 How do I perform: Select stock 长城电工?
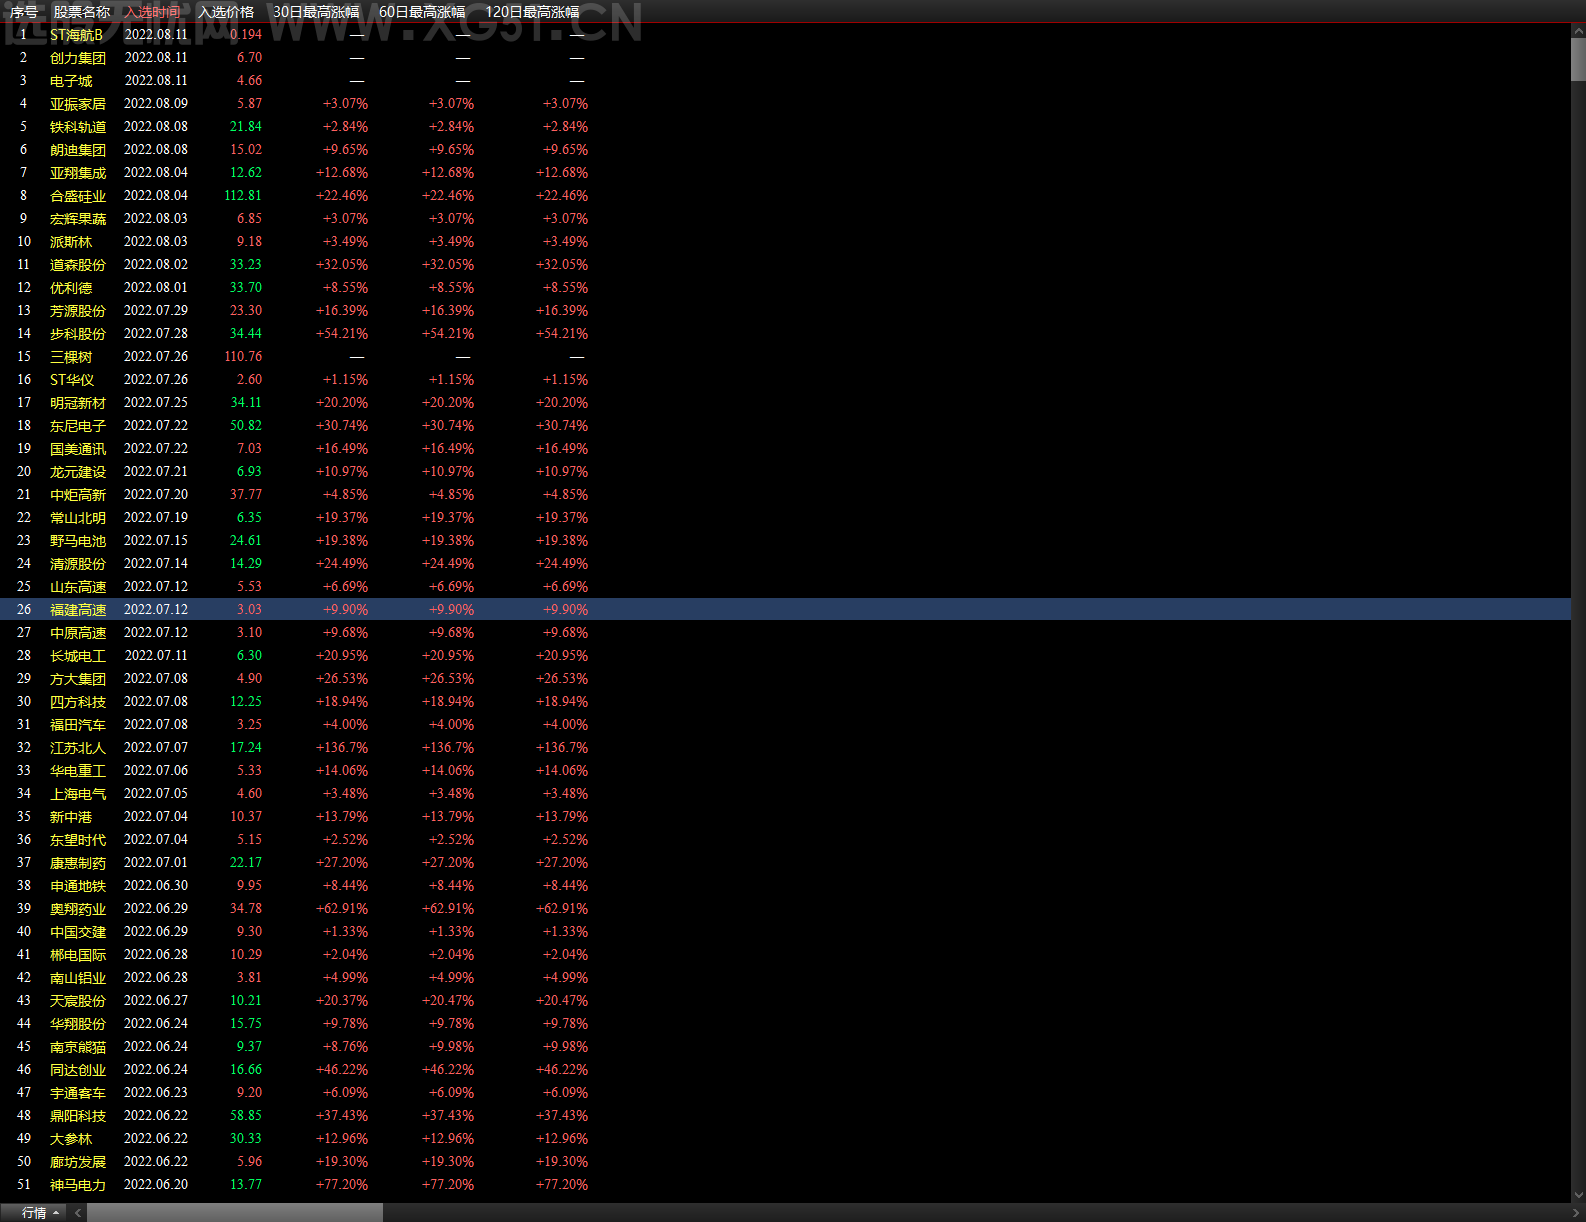pyautogui.click(x=78, y=656)
